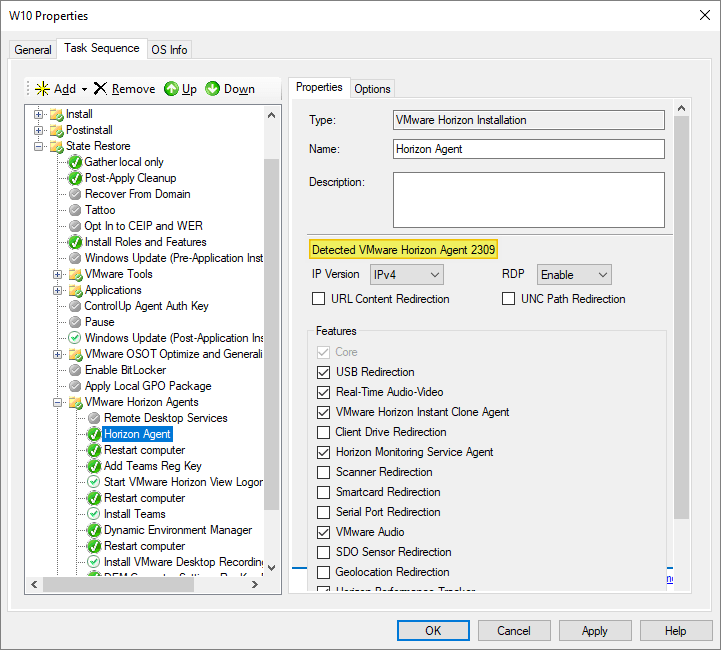Click the Tattoo step gray icon
This screenshot has height=650, width=721.
75,210
